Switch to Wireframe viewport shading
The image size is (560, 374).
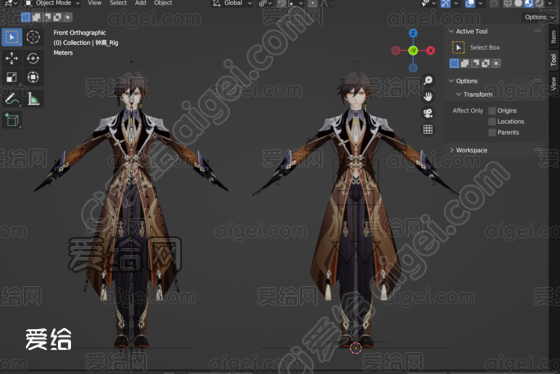click(508, 4)
